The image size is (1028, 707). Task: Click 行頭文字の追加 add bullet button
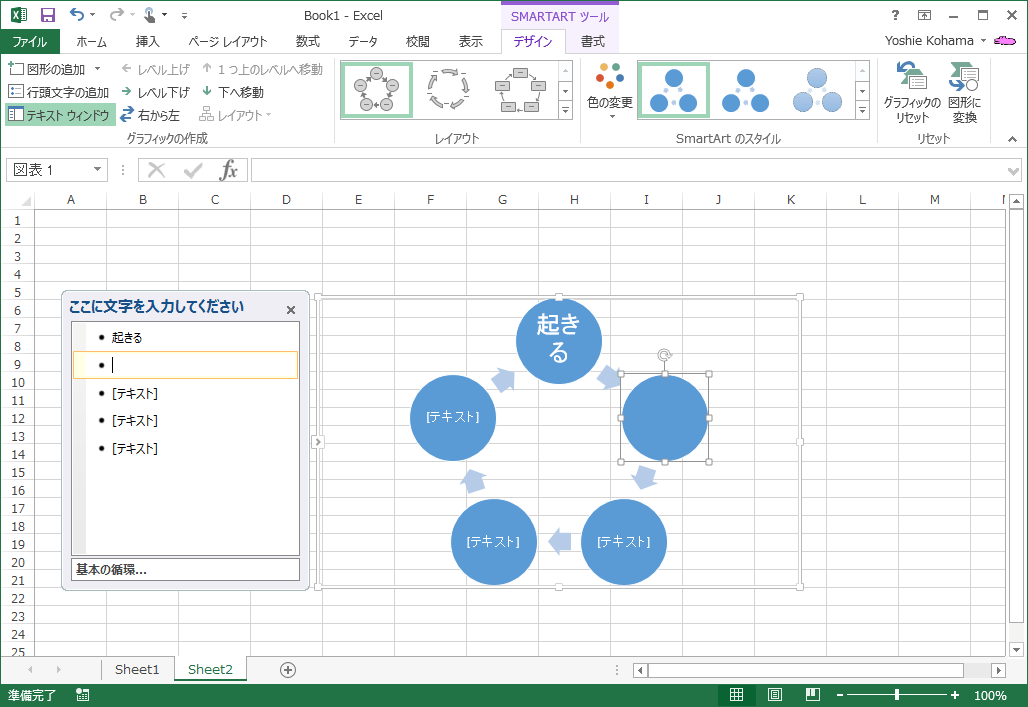click(x=58, y=92)
